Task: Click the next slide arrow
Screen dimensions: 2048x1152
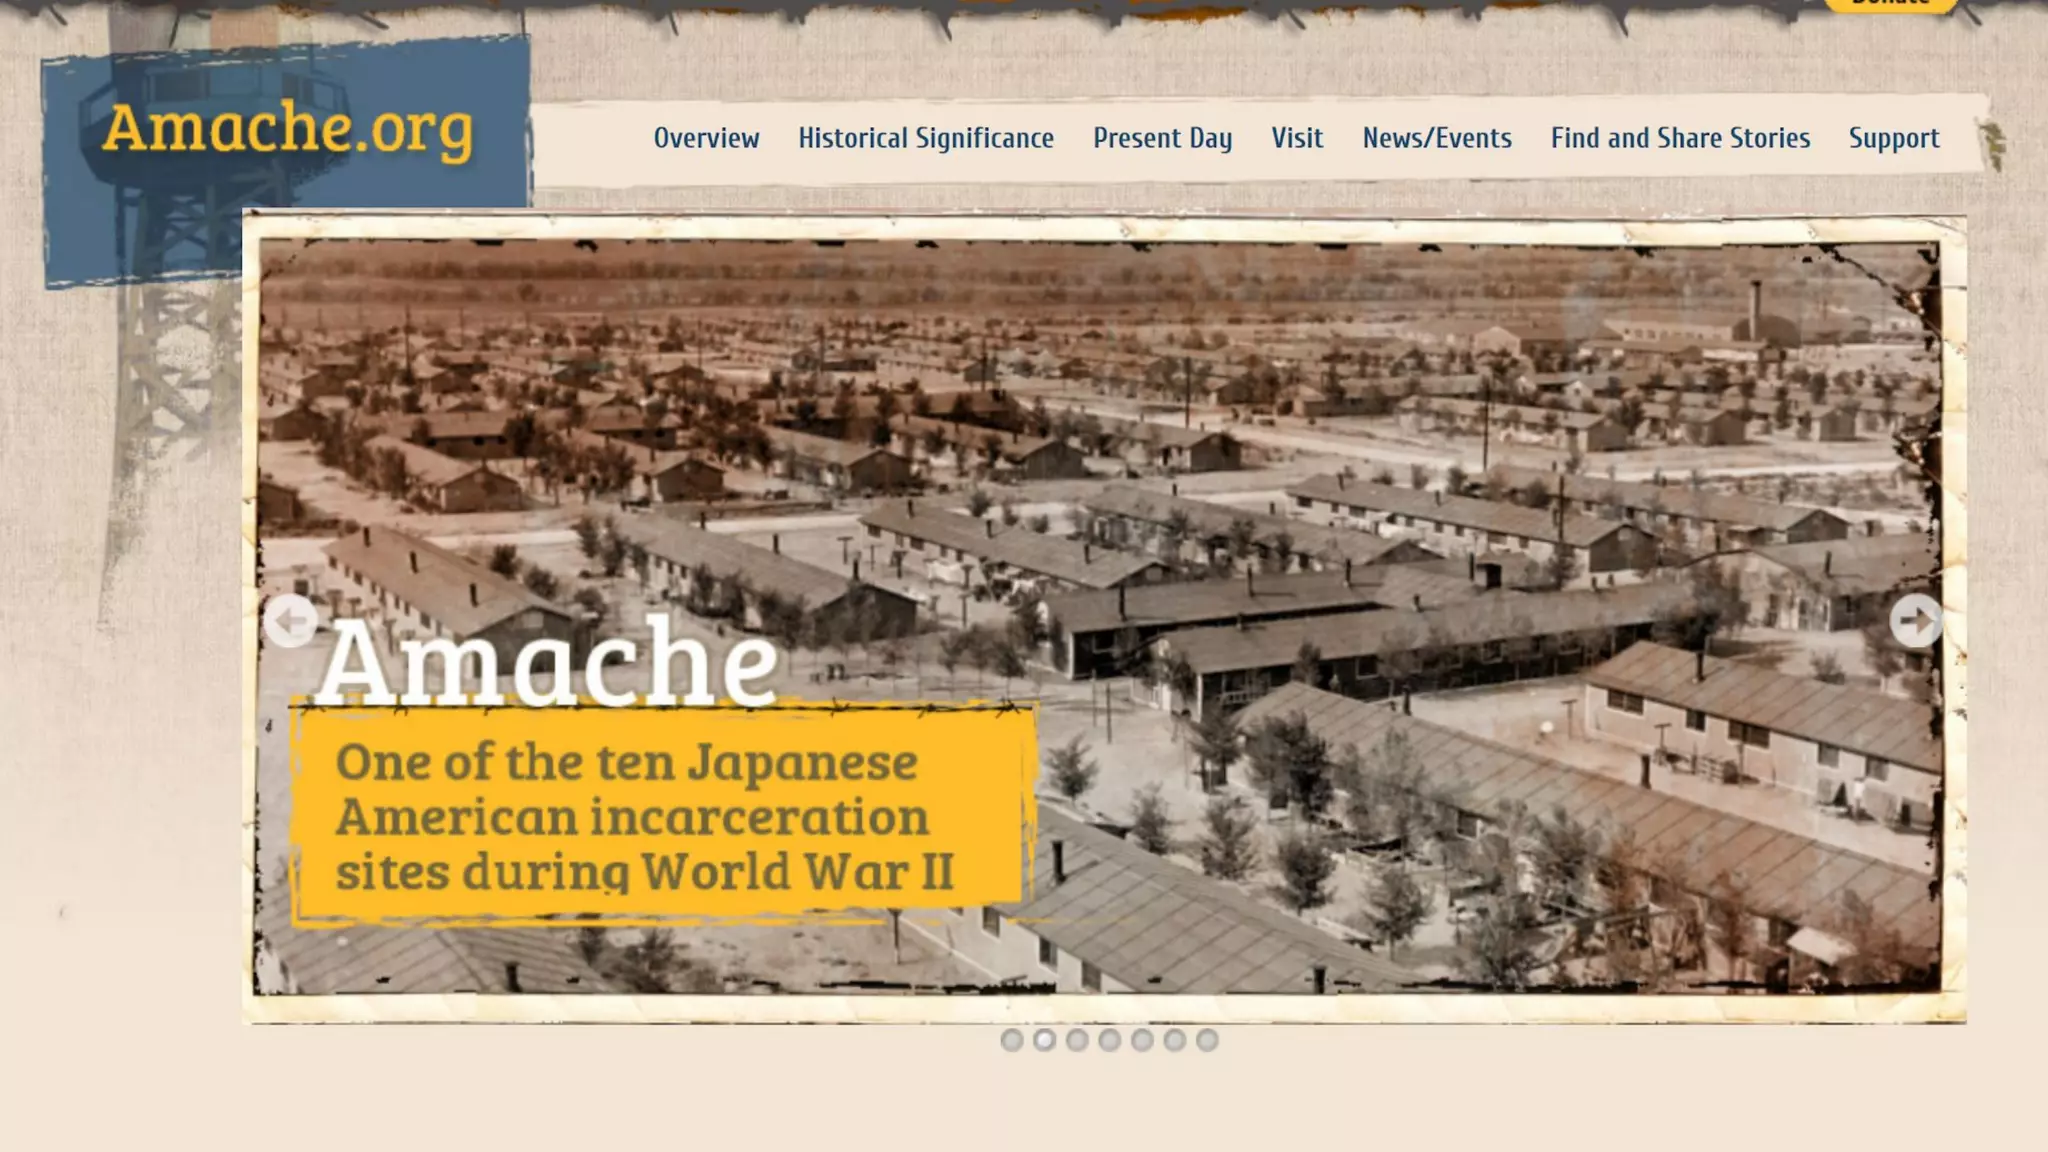Action: coord(1915,621)
